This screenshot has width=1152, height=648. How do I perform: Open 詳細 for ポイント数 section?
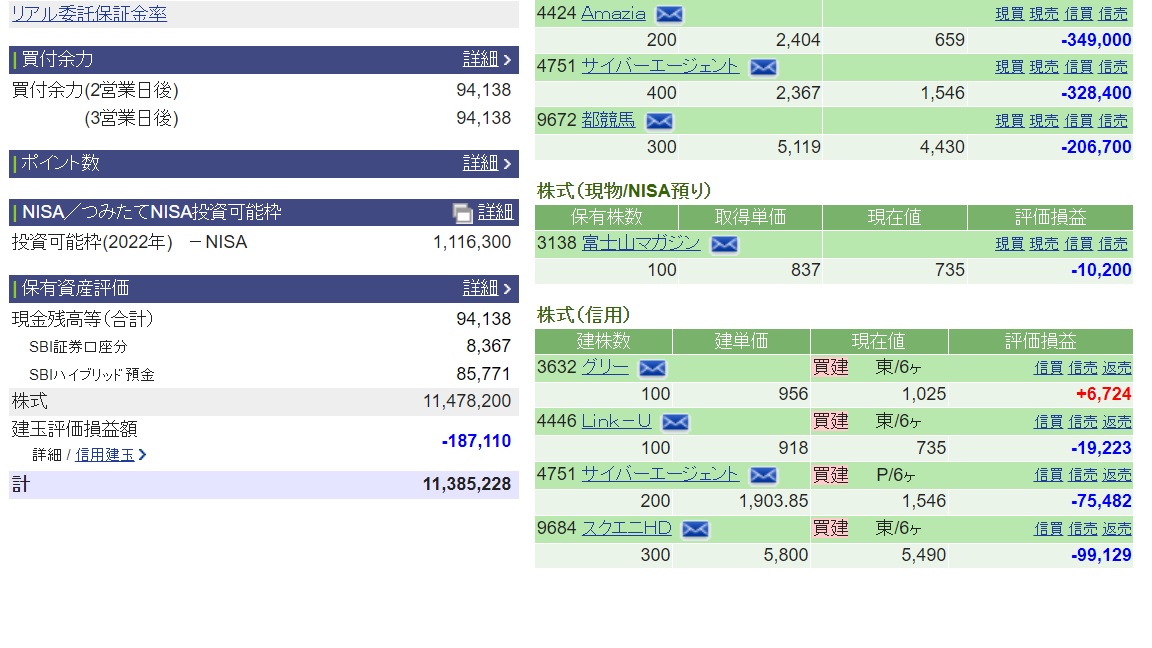486,163
